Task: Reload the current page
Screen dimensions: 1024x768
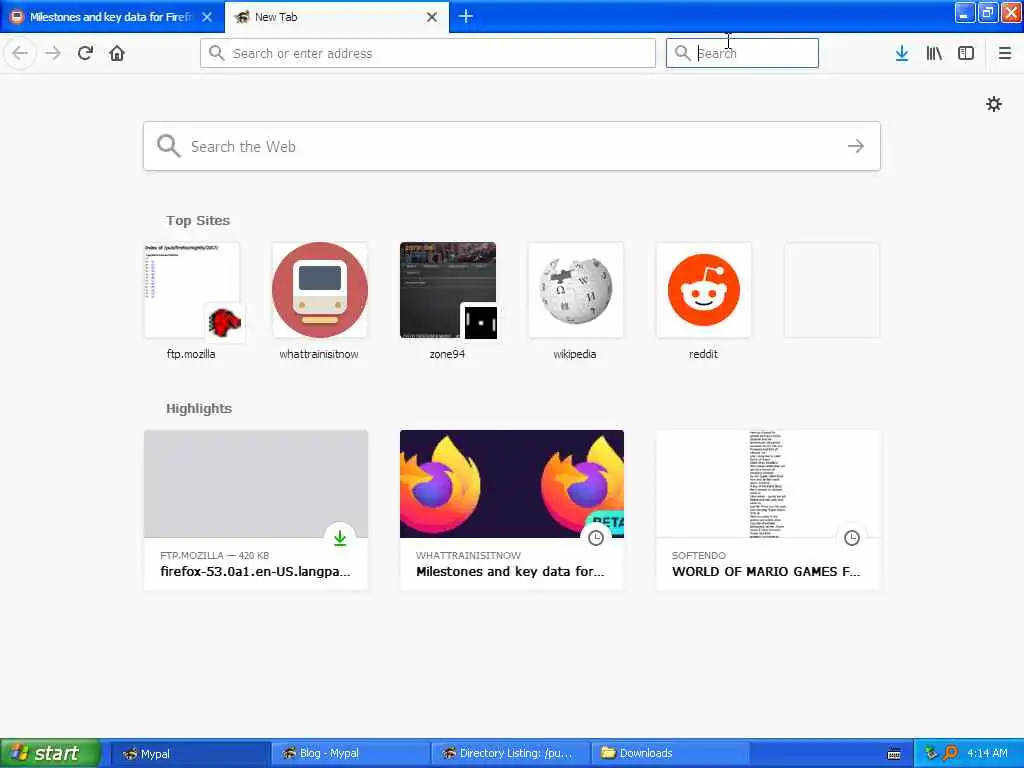Action: pyautogui.click(x=85, y=53)
